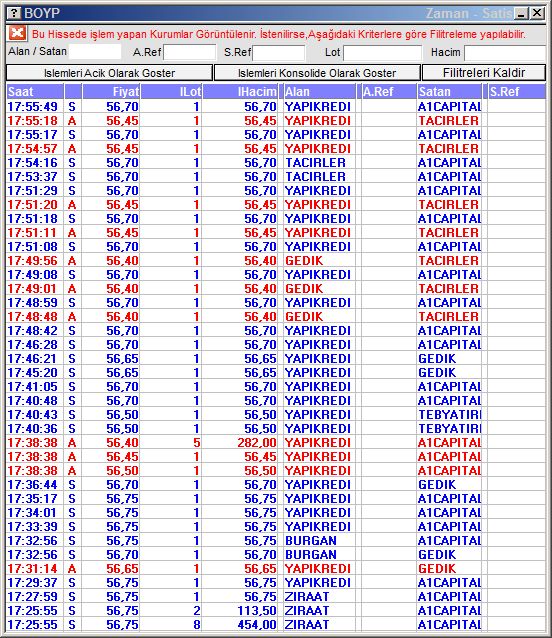This screenshot has height=638, width=552.
Task: Click TEBYATIRI seller in 17:40:36 row
Action: click(x=449, y=429)
